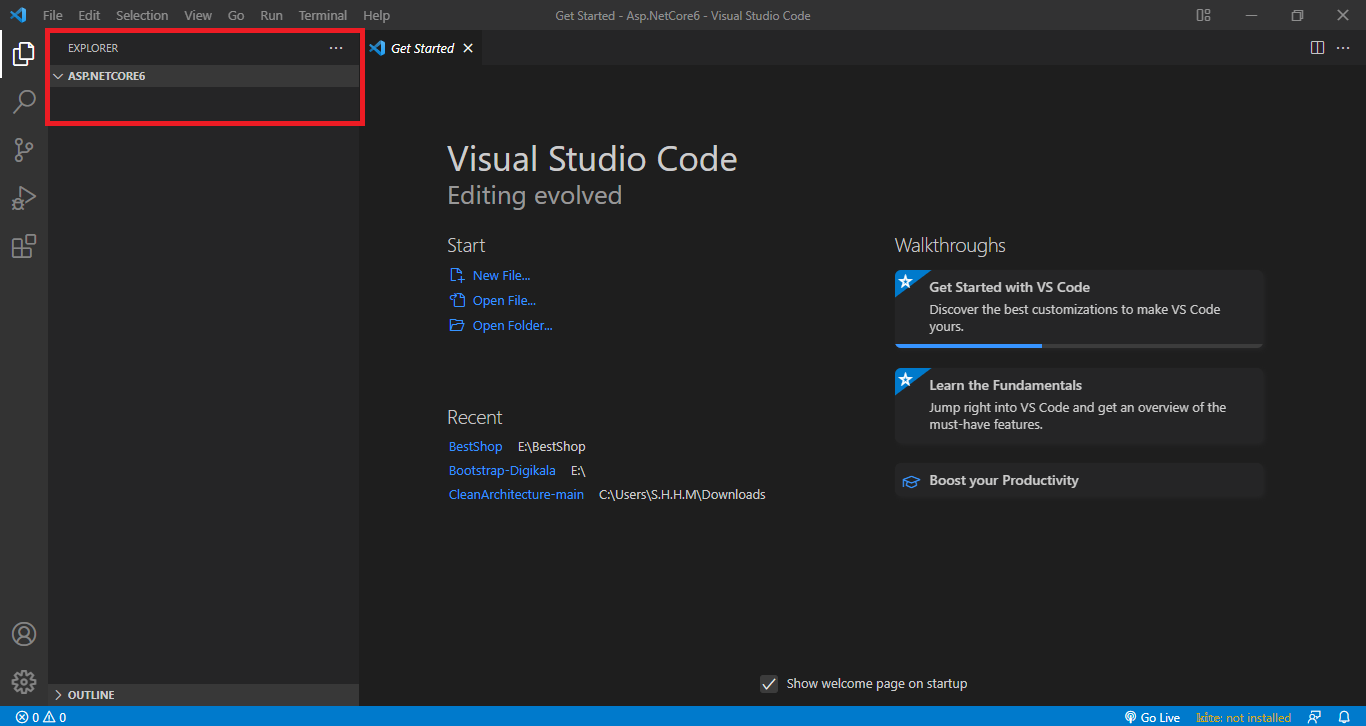Click the Open Folder... link
Screen dimensions: 1366x726
pos(512,325)
